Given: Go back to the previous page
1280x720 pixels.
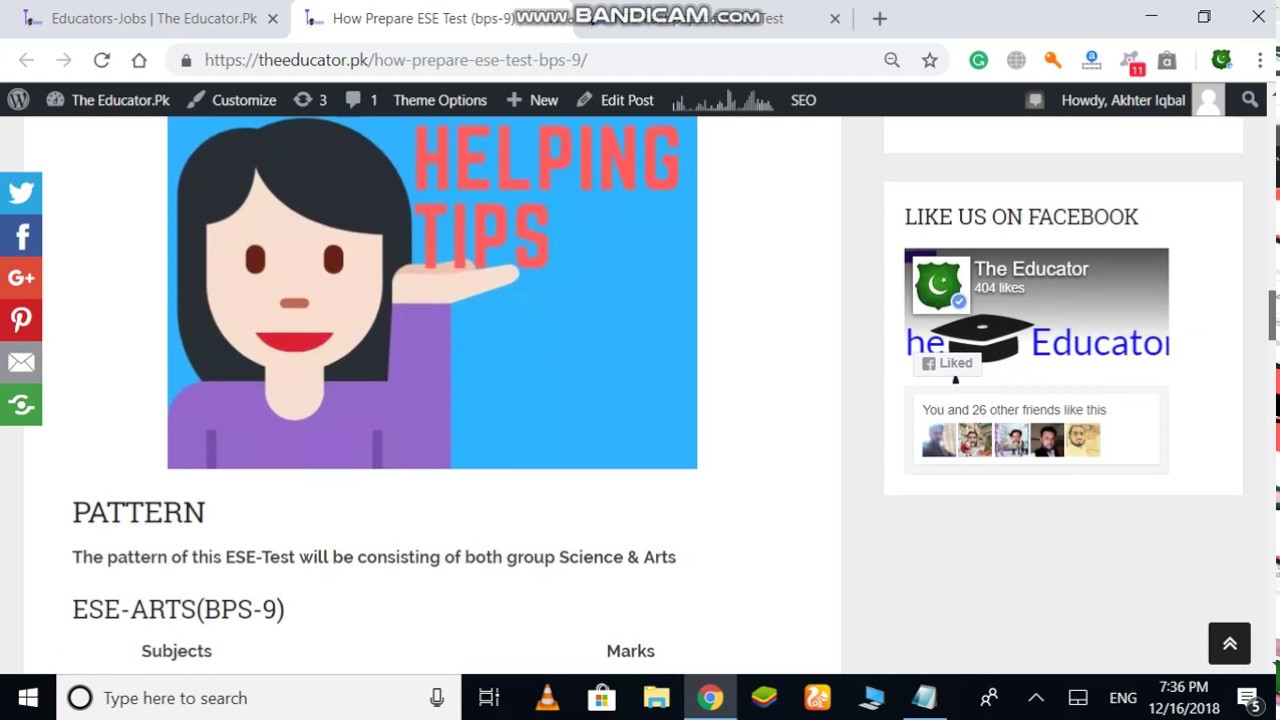Looking at the screenshot, I should [x=26, y=60].
